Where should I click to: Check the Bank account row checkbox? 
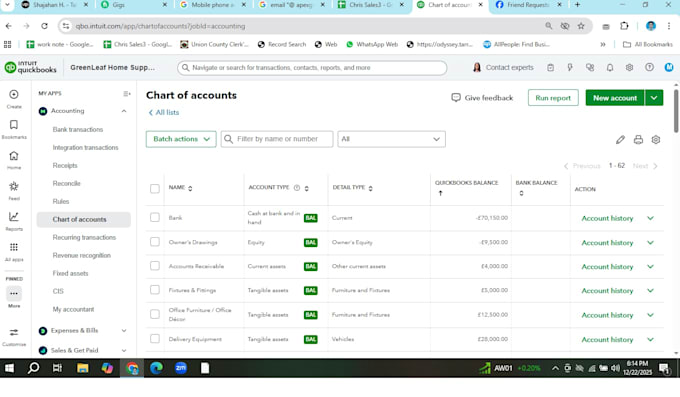[155, 217]
